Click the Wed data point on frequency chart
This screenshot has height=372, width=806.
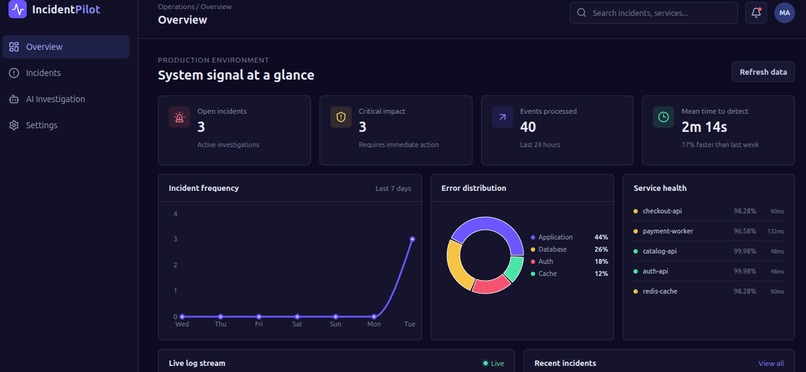182,317
